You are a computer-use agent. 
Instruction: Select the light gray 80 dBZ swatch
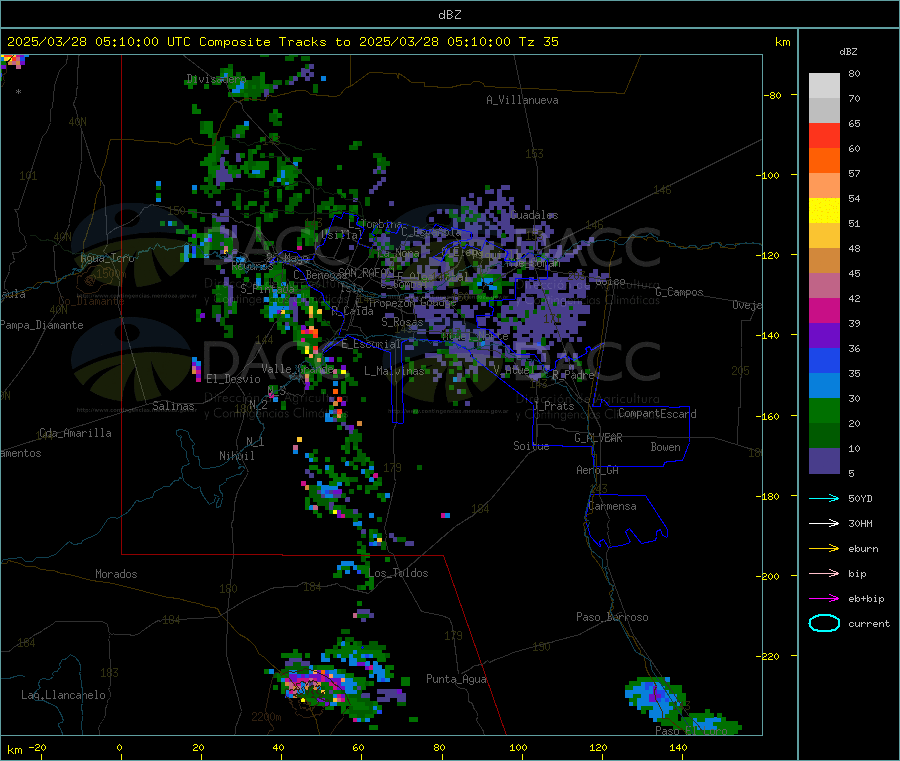click(824, 86)
